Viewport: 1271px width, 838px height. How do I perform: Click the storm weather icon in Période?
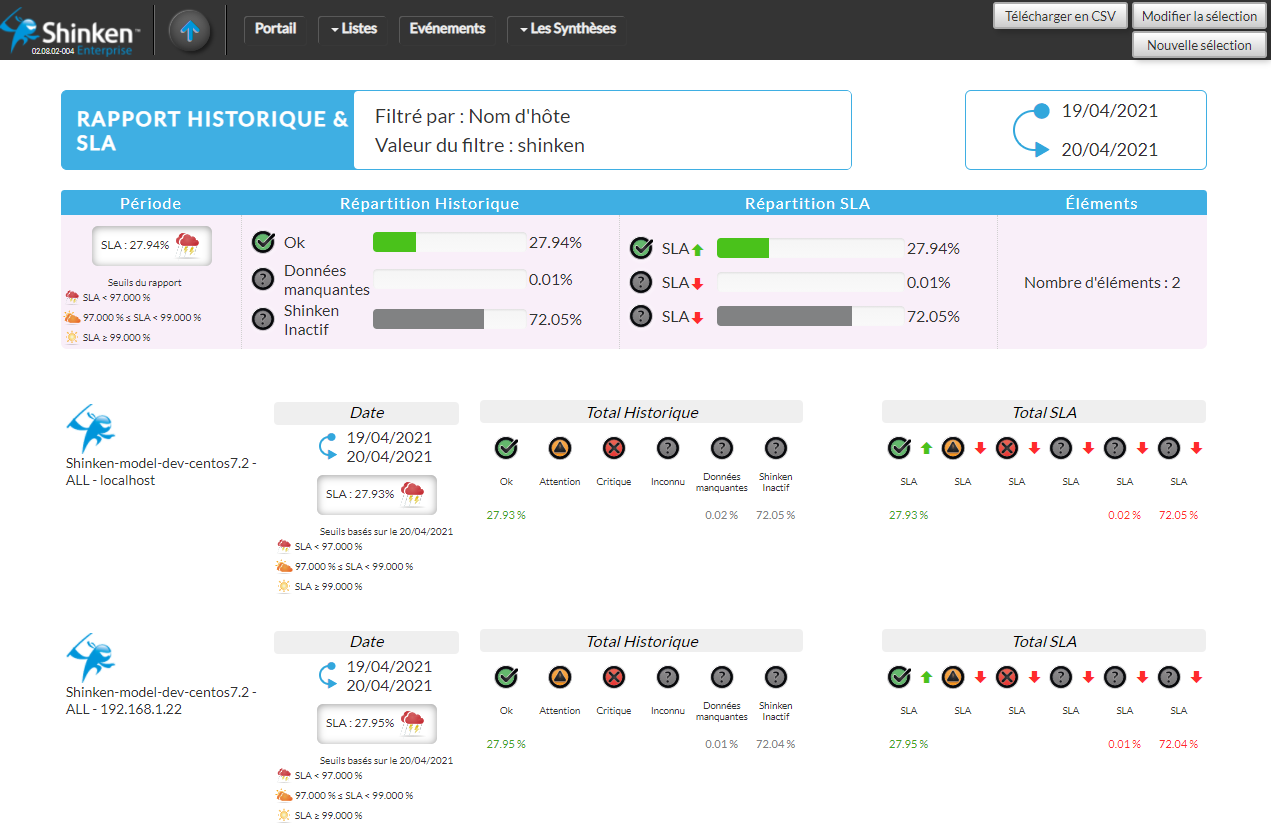coord(188,244)
